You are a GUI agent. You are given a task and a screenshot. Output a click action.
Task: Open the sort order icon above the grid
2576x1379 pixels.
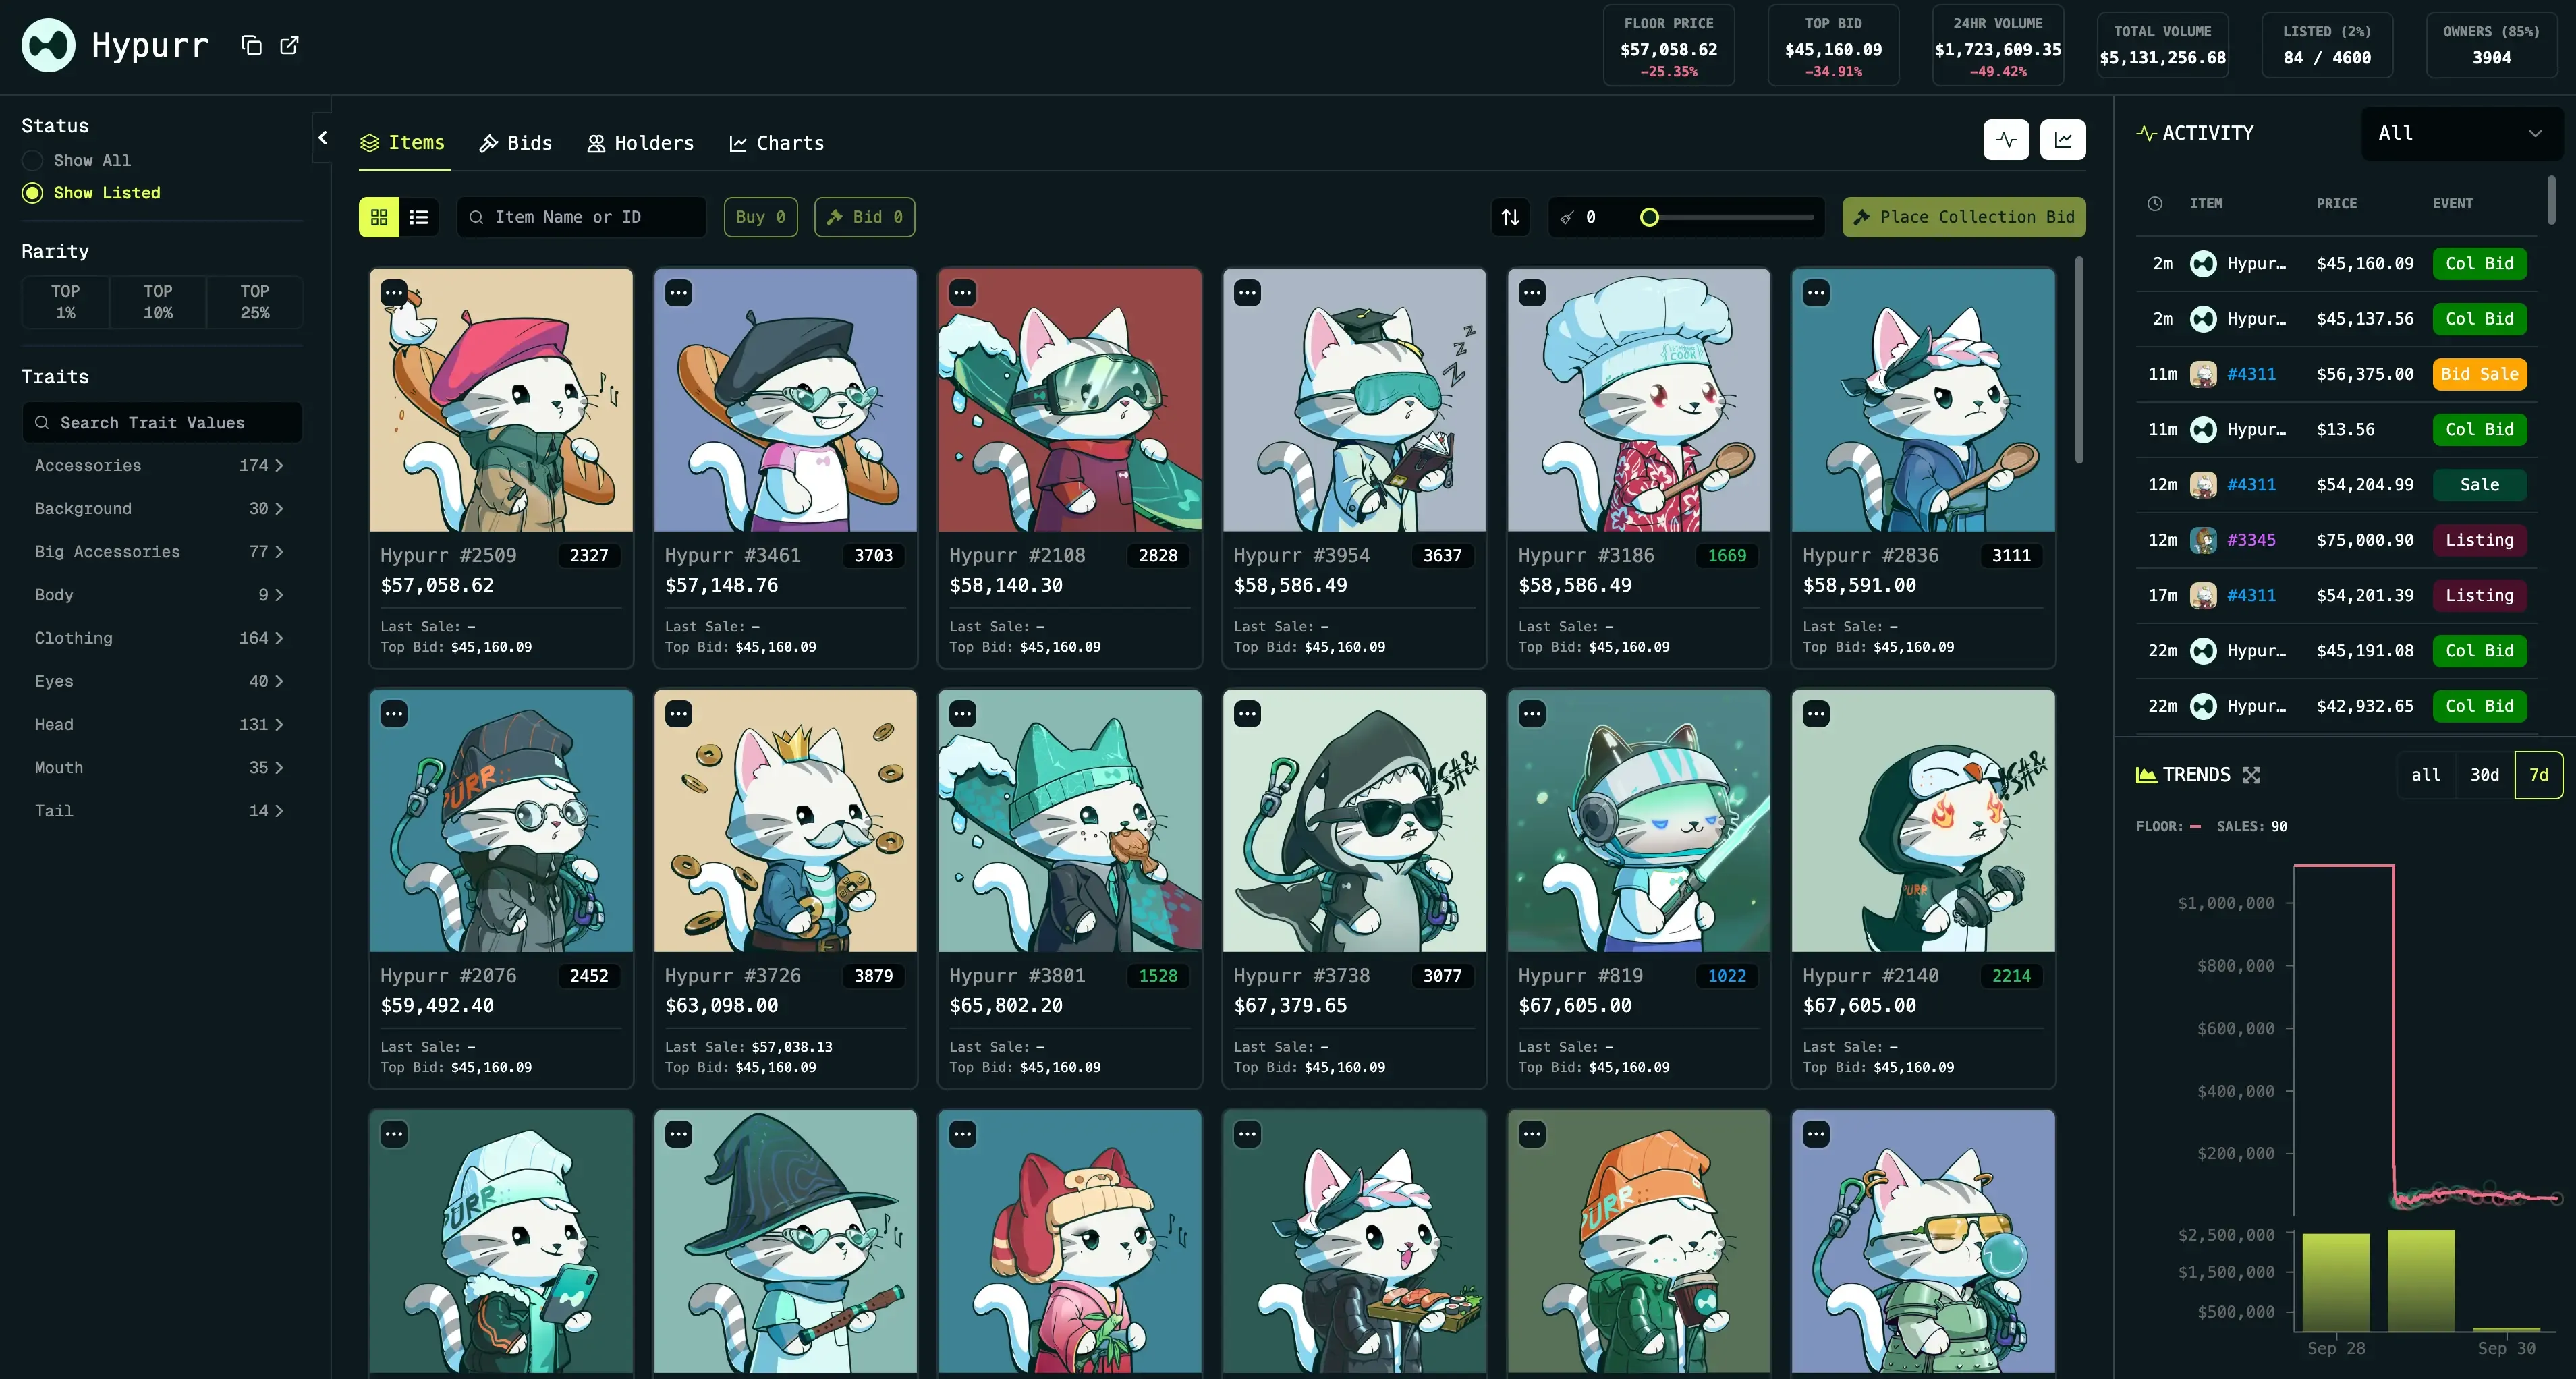[x=1510, y=217]
